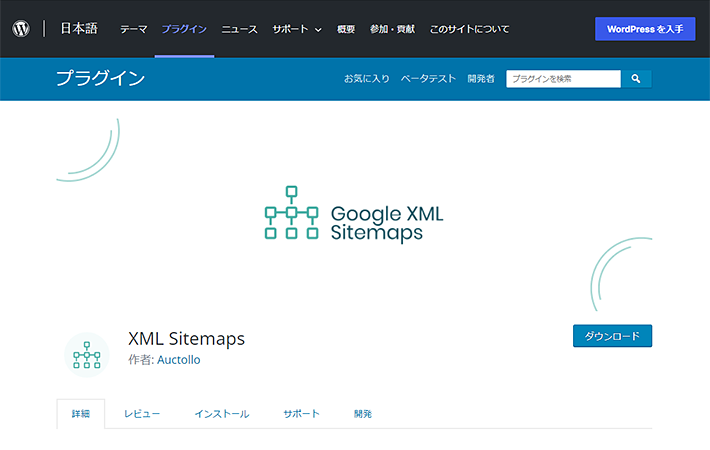Expand the サポート dropdown chevron
This screenshot has height=450, width=710.
point(318,30)
